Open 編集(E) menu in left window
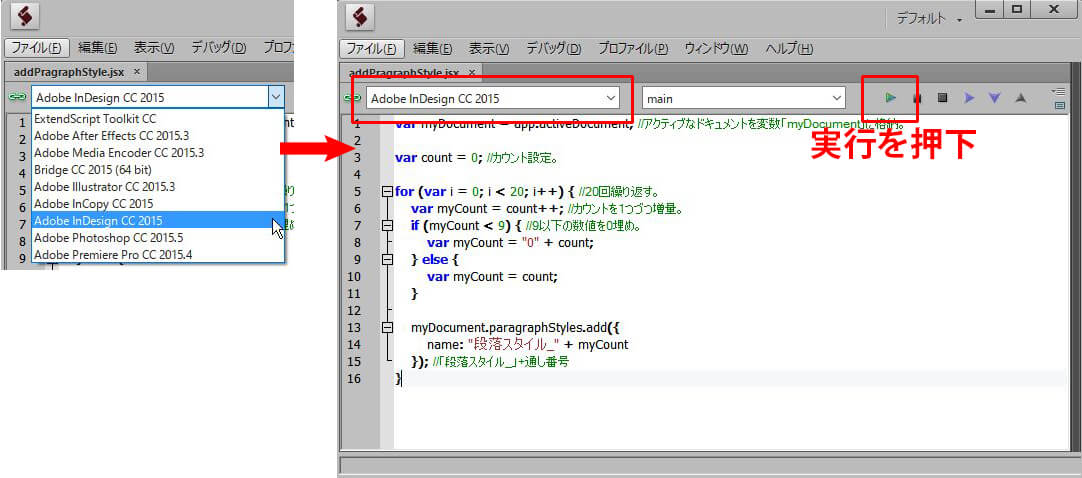This screenshot has height=478, width=1082. coord(97,48)
